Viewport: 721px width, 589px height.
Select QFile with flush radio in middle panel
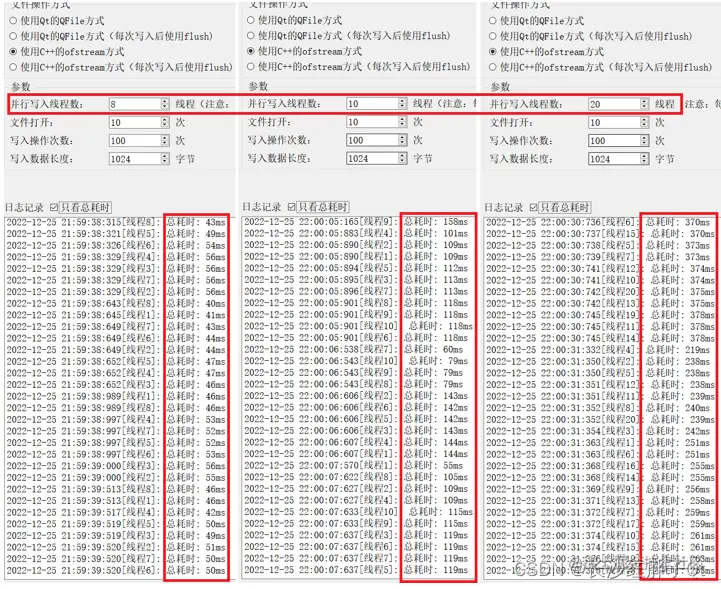251,35
